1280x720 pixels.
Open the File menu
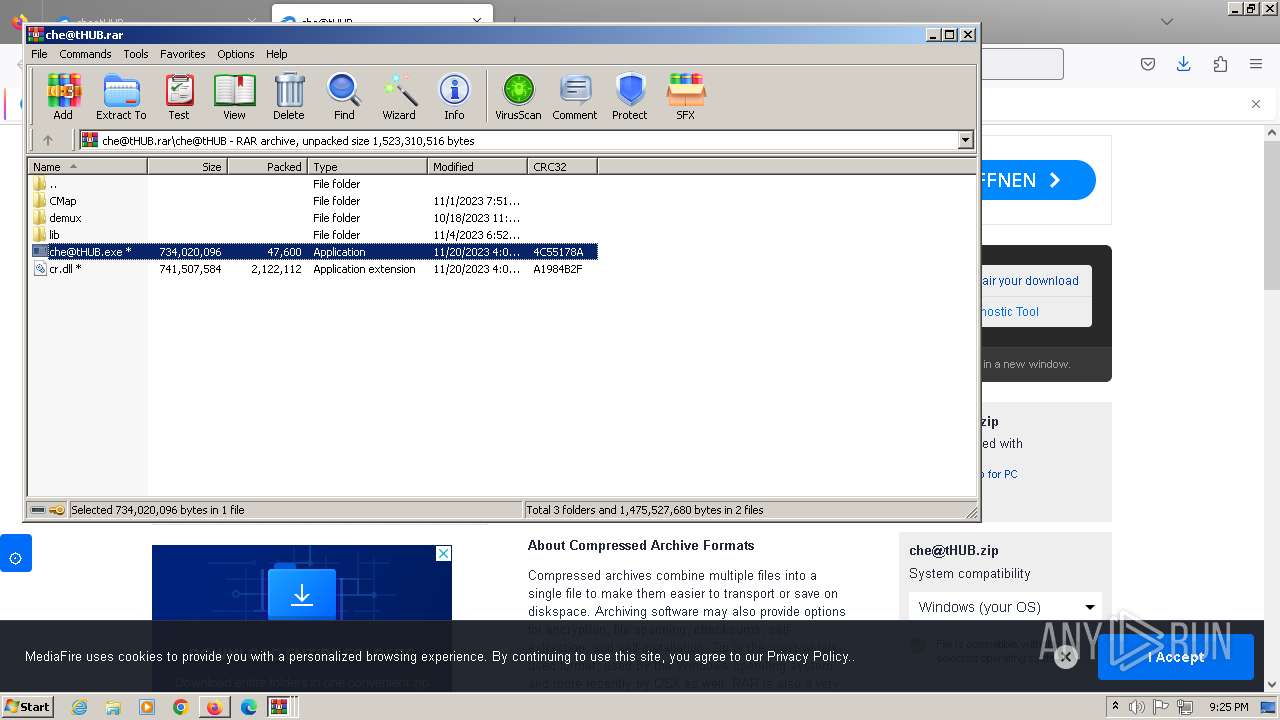click(x=39, y=54)
